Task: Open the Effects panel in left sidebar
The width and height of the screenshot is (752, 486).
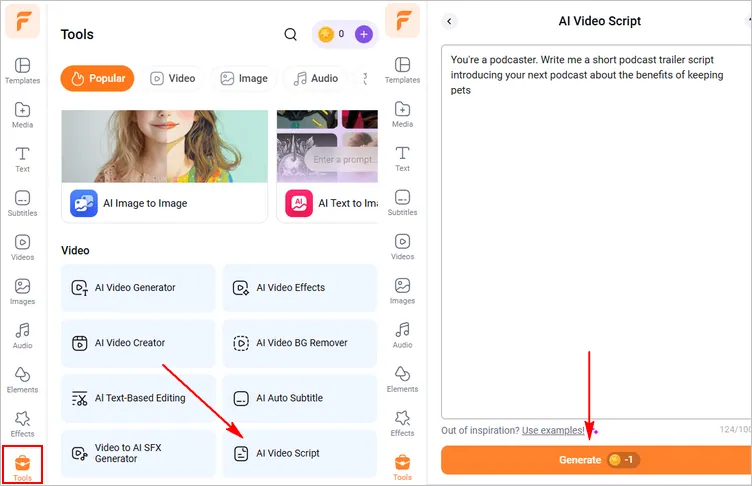Action: click(x=22, y=423)
